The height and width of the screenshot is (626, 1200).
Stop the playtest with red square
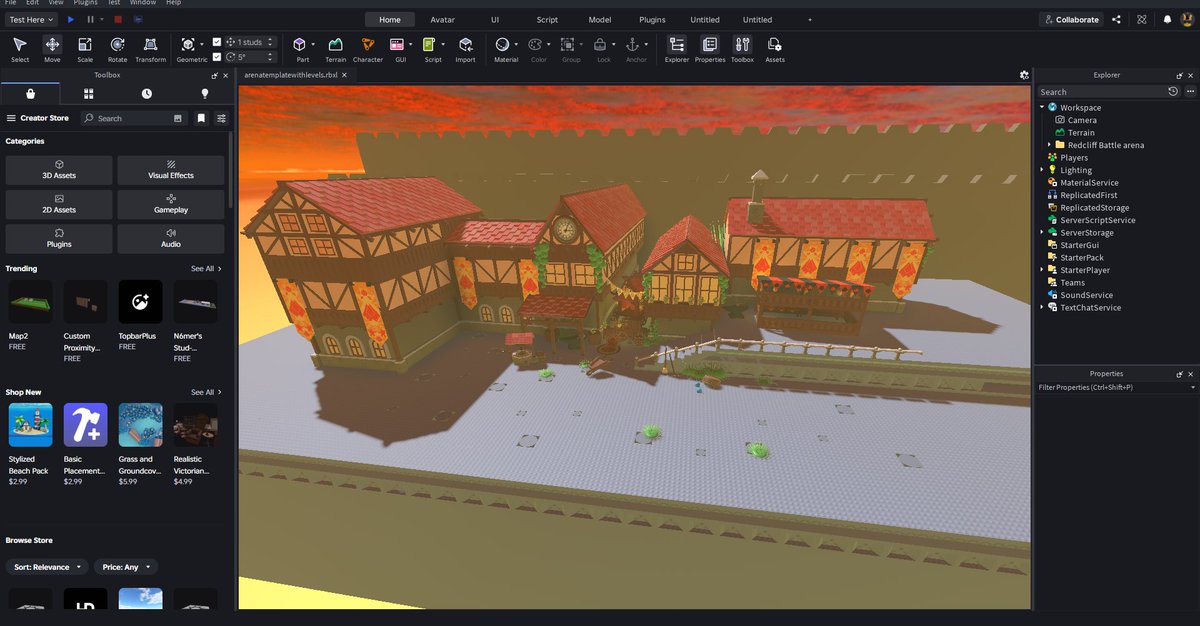pyautogui.click(x=118, y=19)
